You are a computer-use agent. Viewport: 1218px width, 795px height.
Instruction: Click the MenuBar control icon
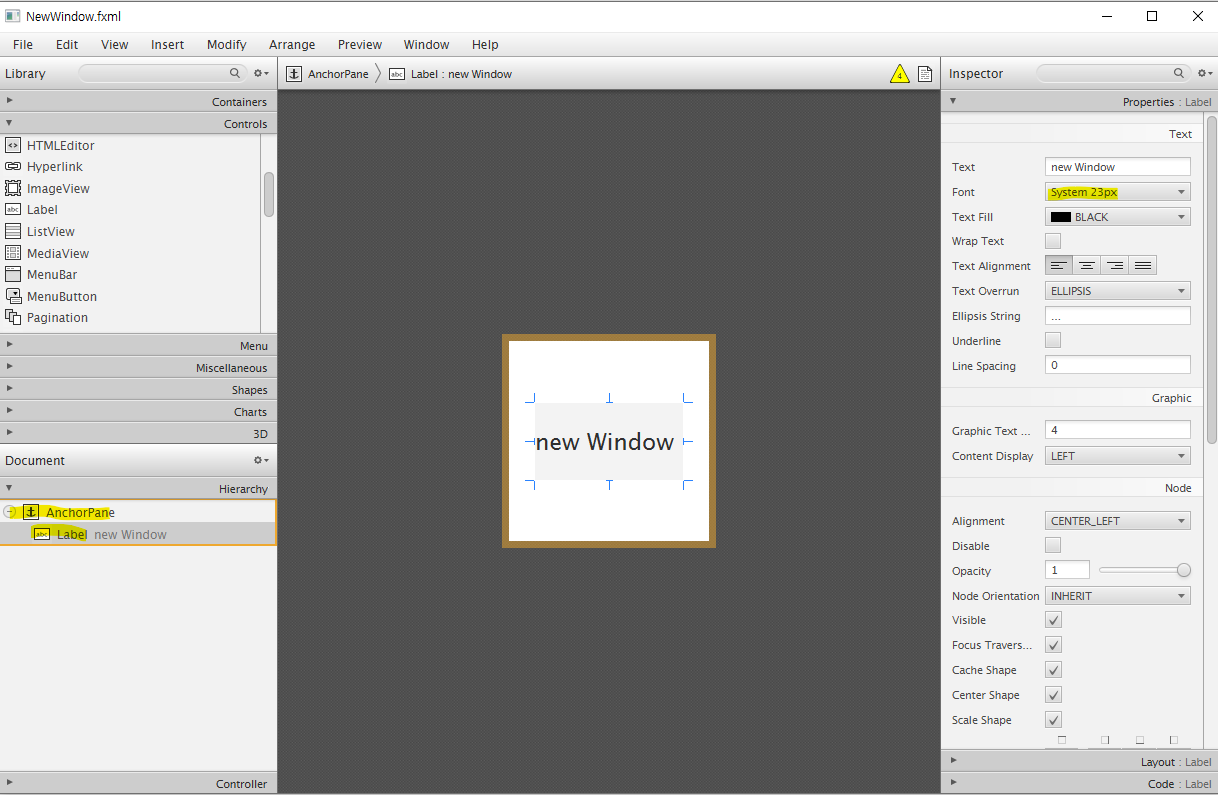pyautogui.click(x=13, y=274)
